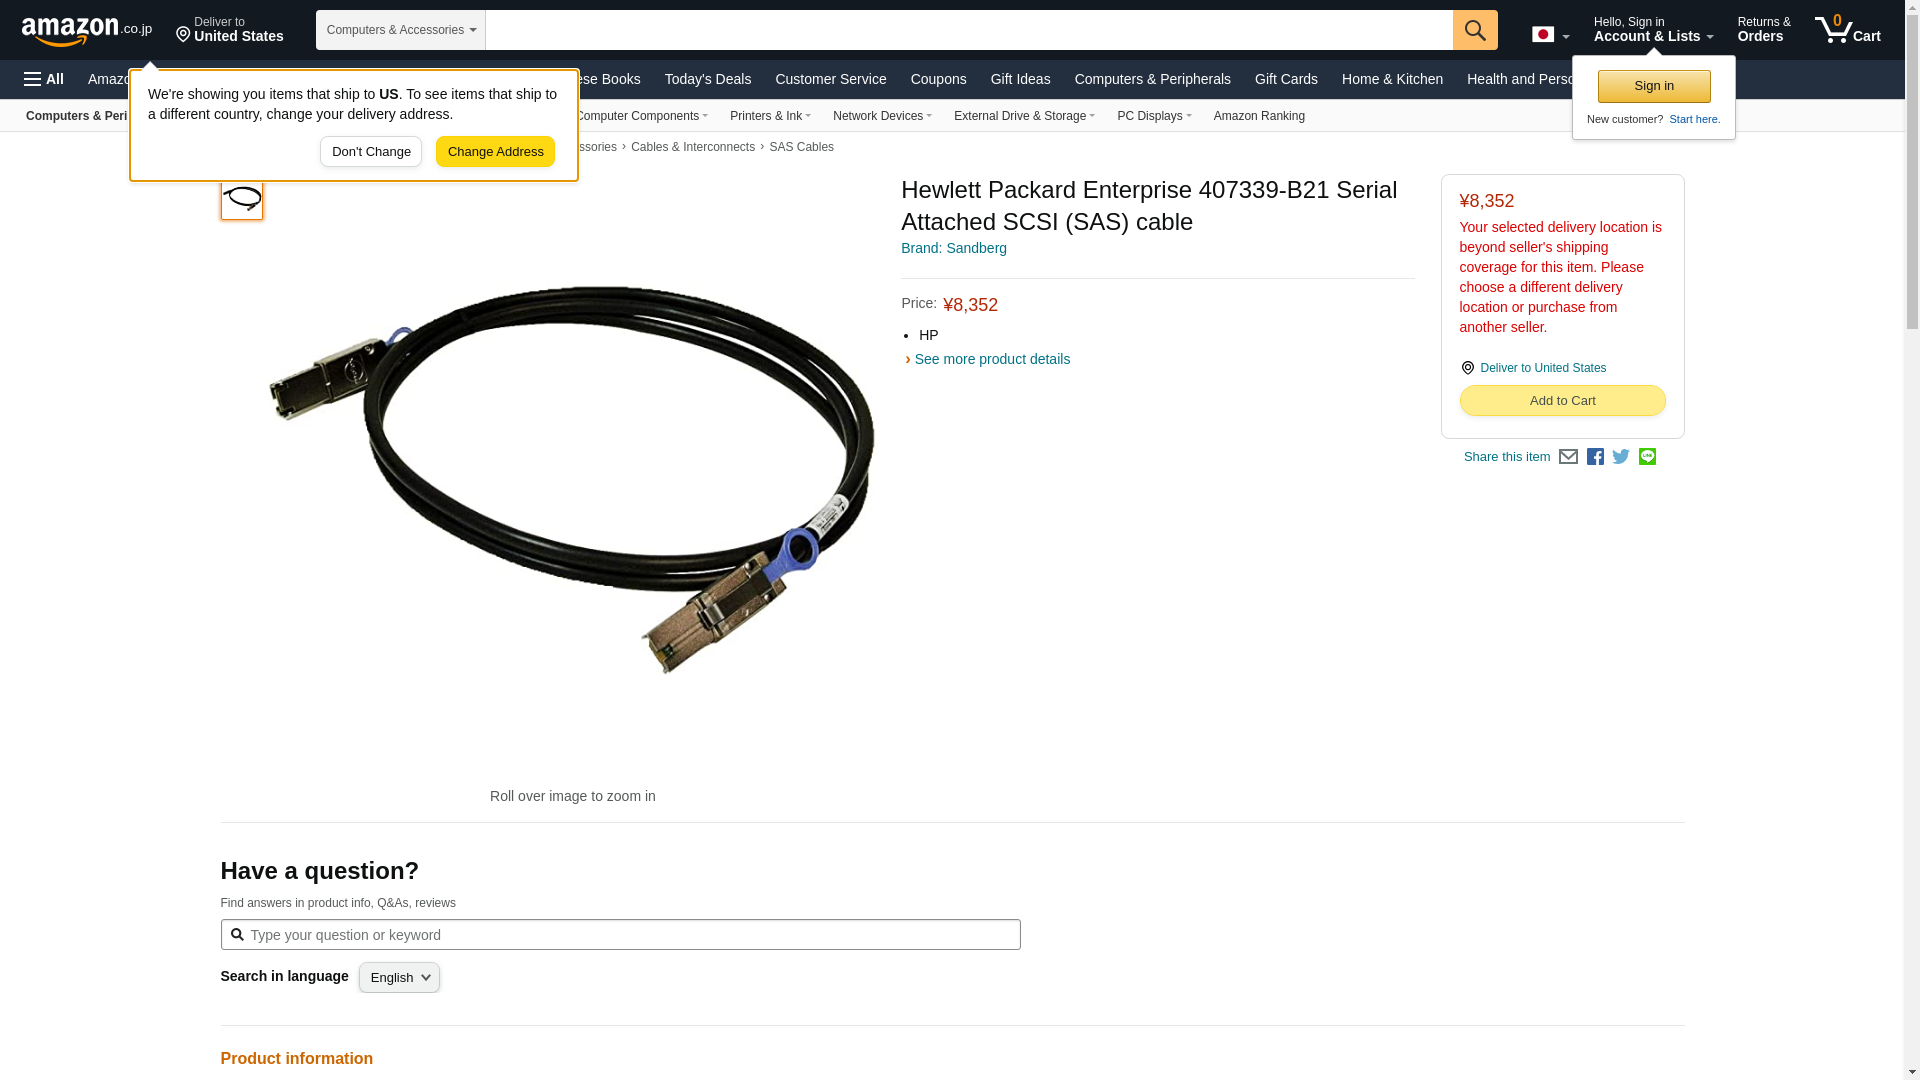Dismiss popup with Don't Change
The height and width of the screenshot is (1080, 1920).
tap(371, 152)
